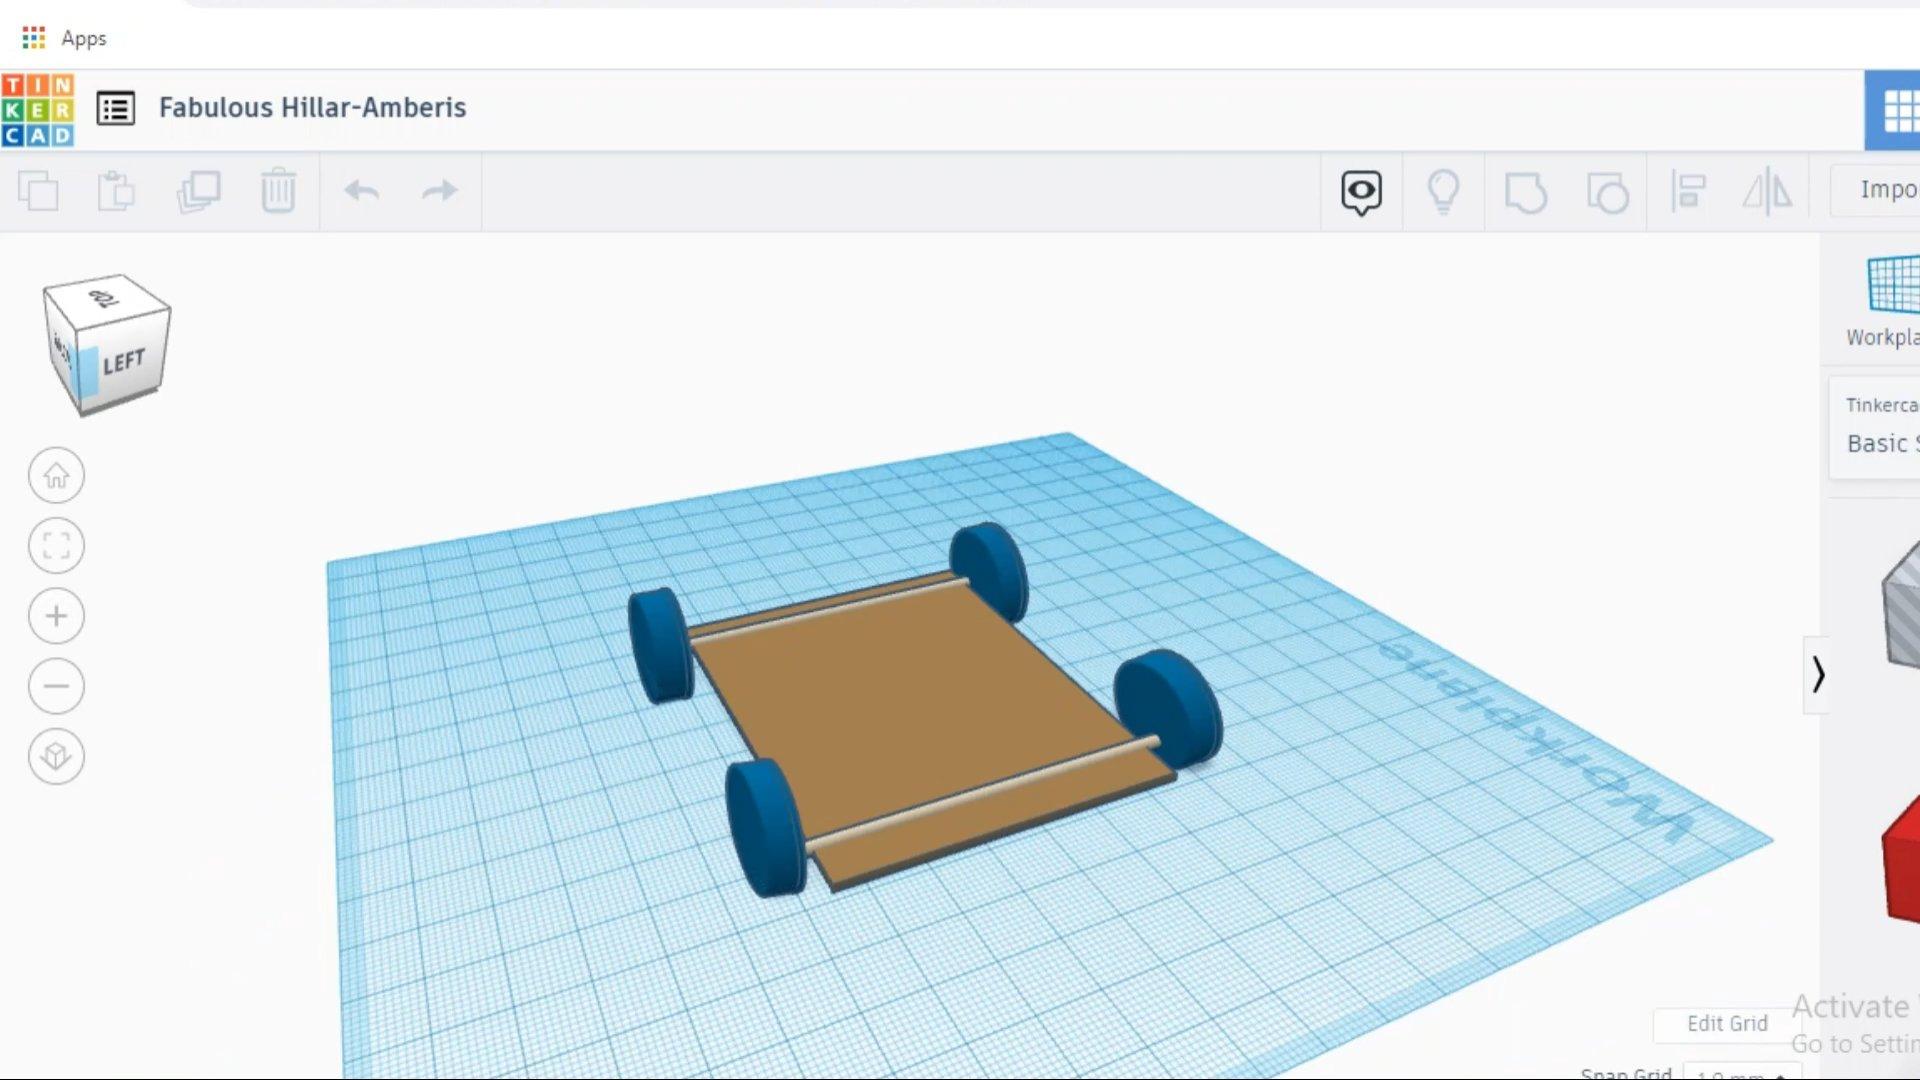Toggle Show all lightbulb icon
Screen dimensions: 1920x1080
pos(1443,190)
